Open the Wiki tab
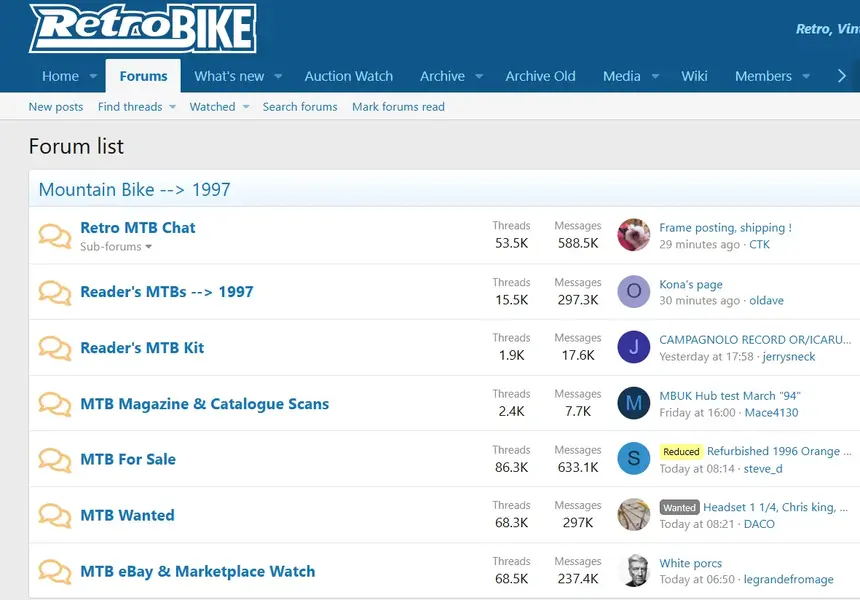Image resolution: width=860 pixels, height=600 pixels. click(x=694, y=76)
